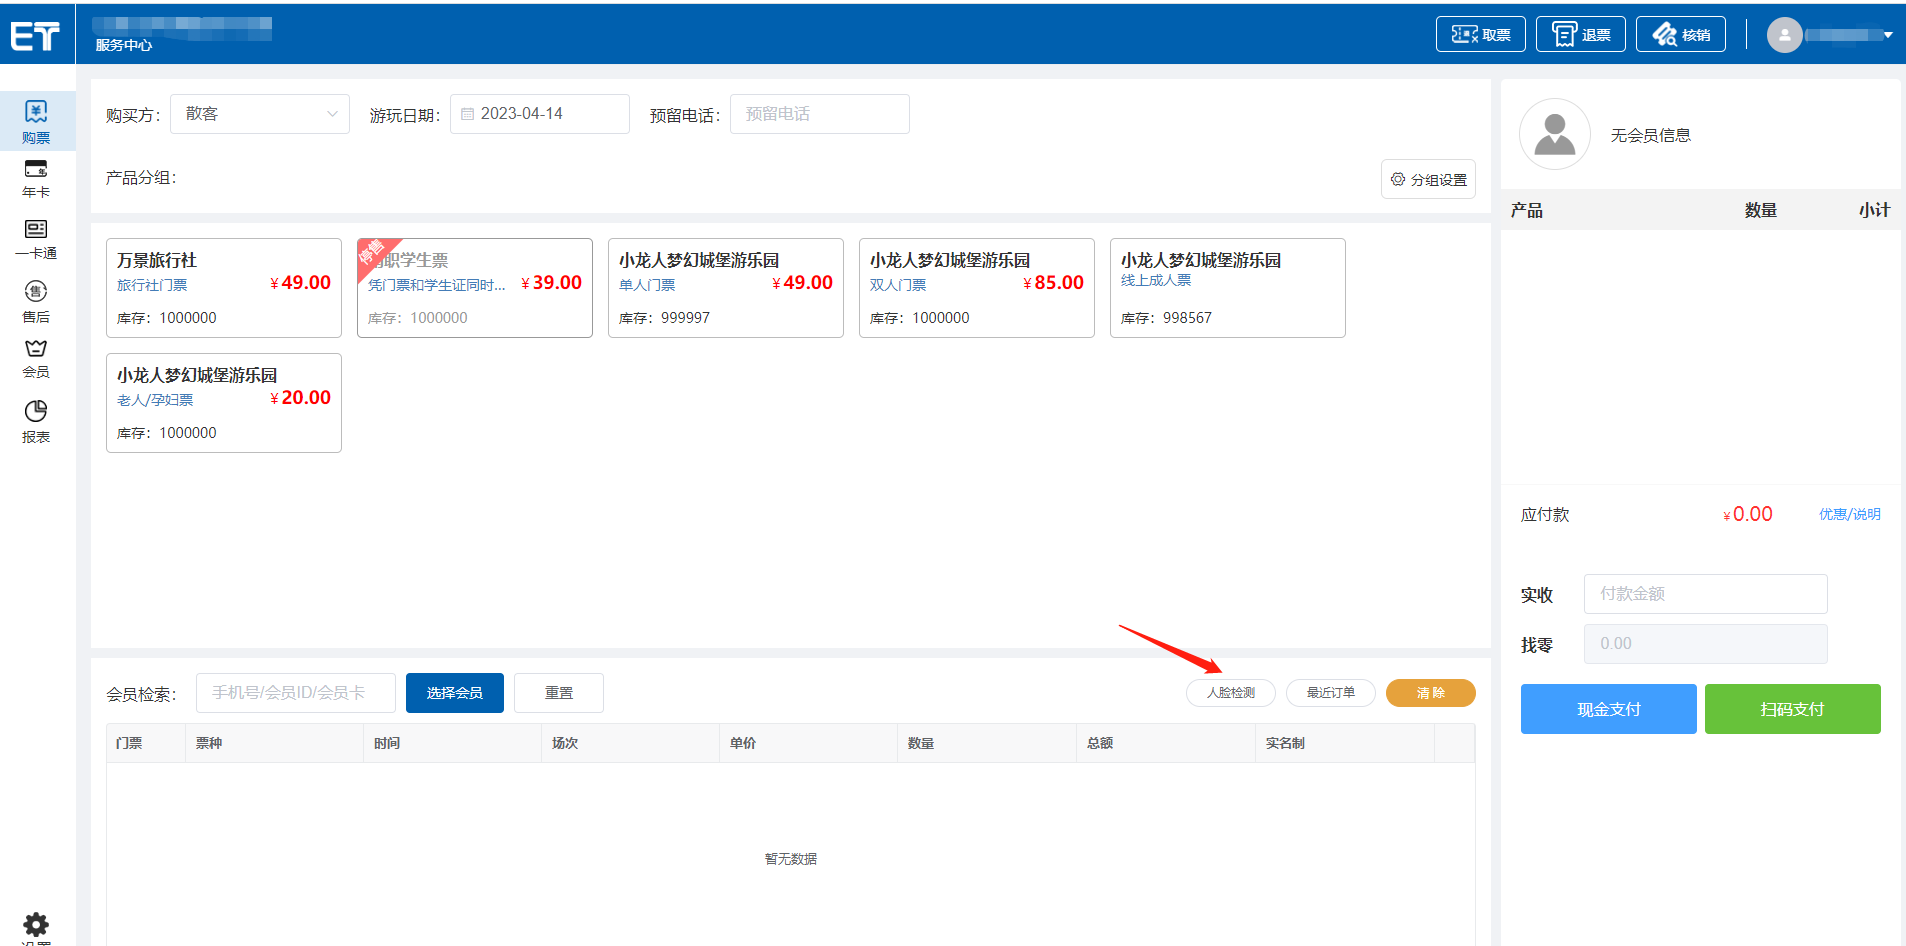Screen dimensions: 1906x946
Task: Open the 会员 member sidebar icon
Action: coord(36,358)
